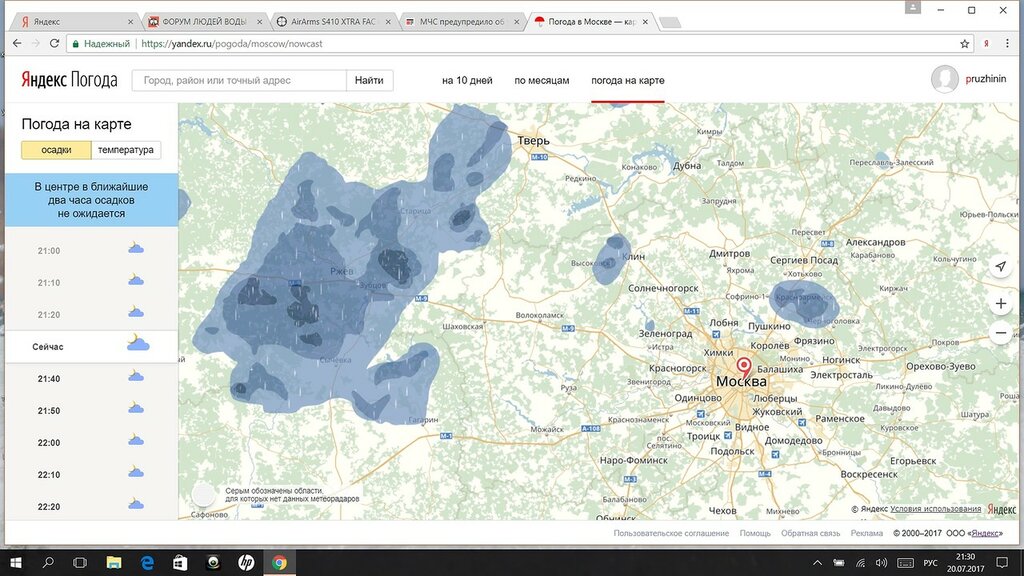Open the 'на 10 дней' forecast tab

468,80
